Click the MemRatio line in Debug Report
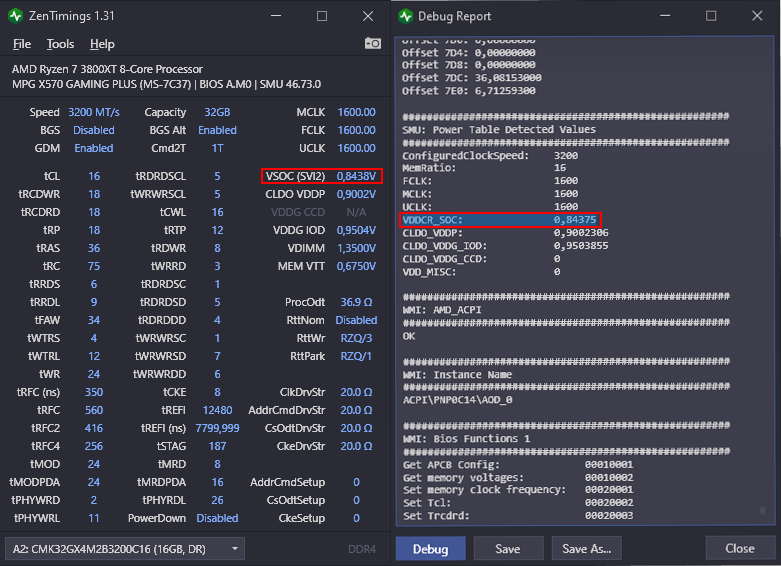Viewport: 781px width, 566px height. pos(484,168)
